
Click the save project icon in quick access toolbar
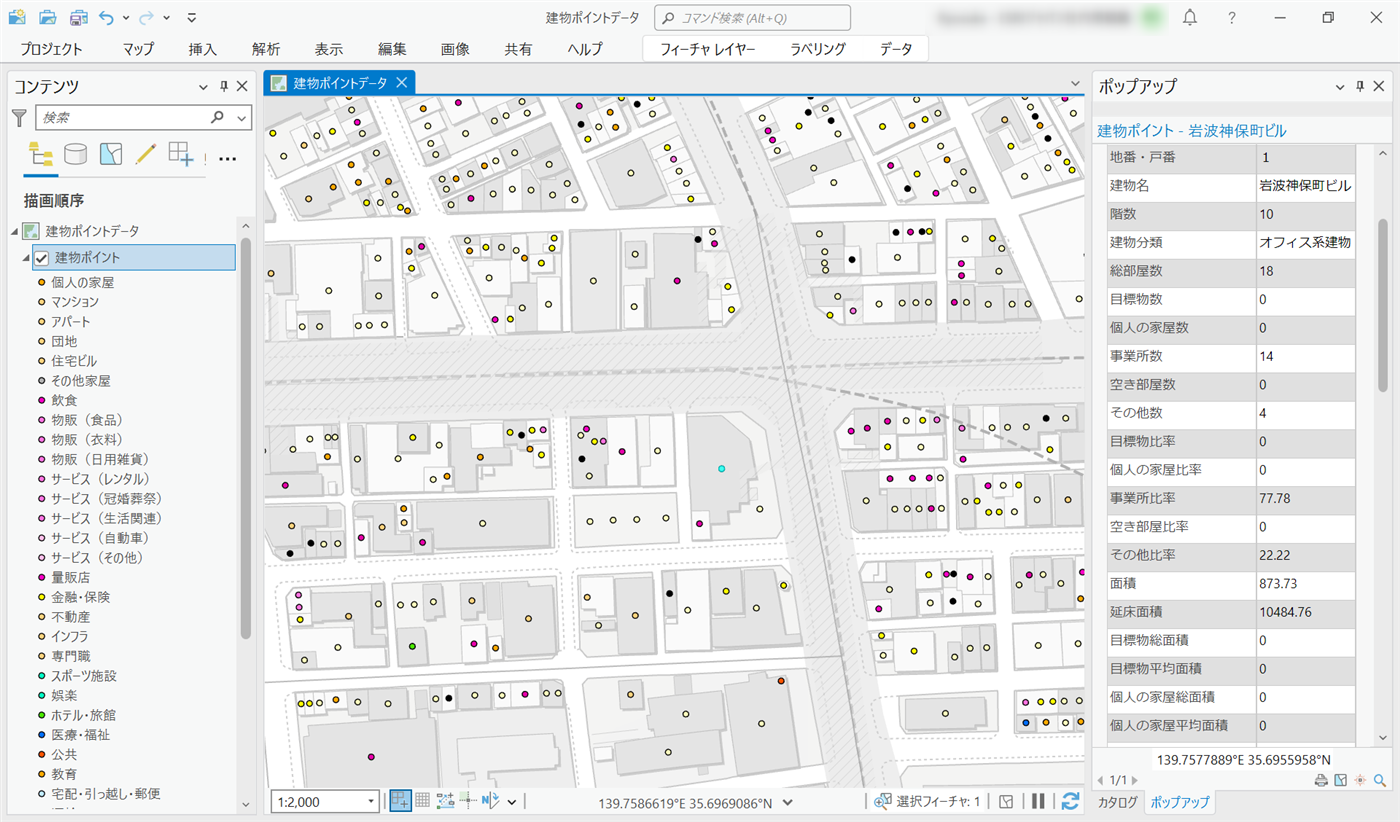pos(78,18)
